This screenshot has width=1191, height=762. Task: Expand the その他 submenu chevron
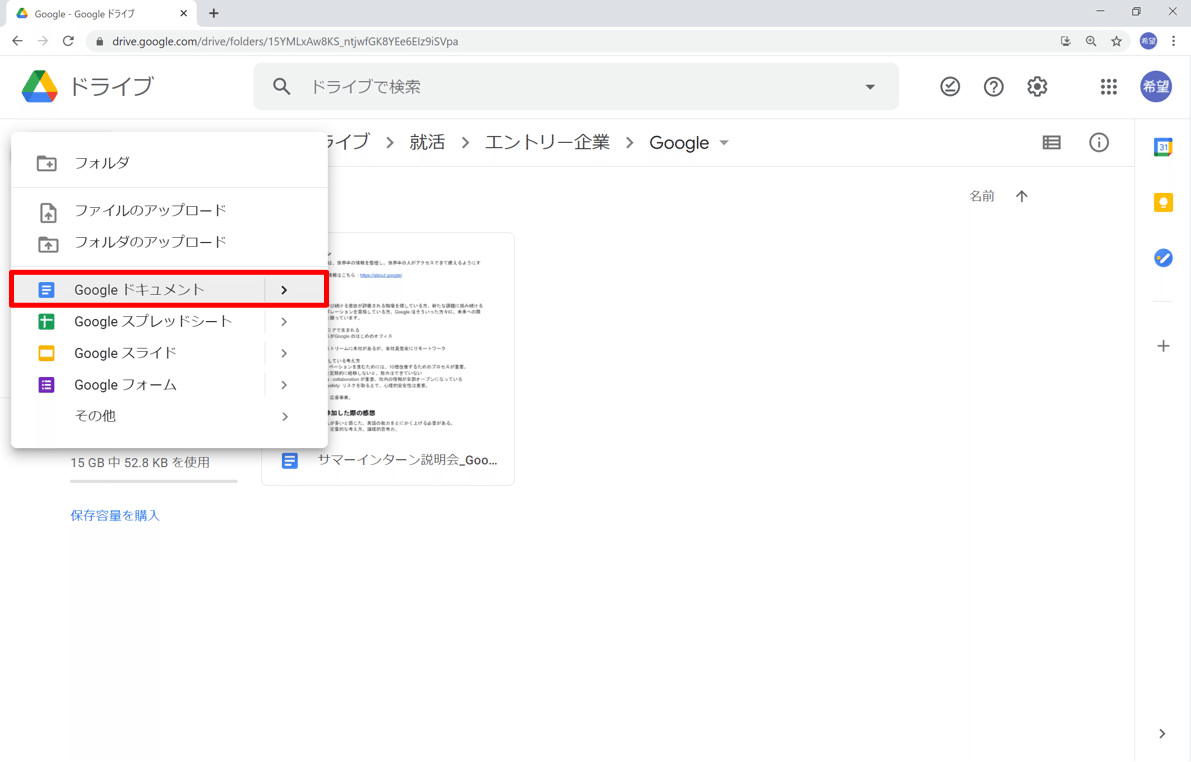pyautogui.click(x=284, y=416)
